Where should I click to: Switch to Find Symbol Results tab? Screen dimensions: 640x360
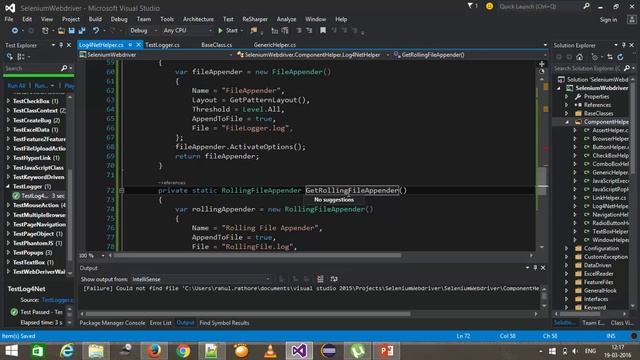coord(224,323)
